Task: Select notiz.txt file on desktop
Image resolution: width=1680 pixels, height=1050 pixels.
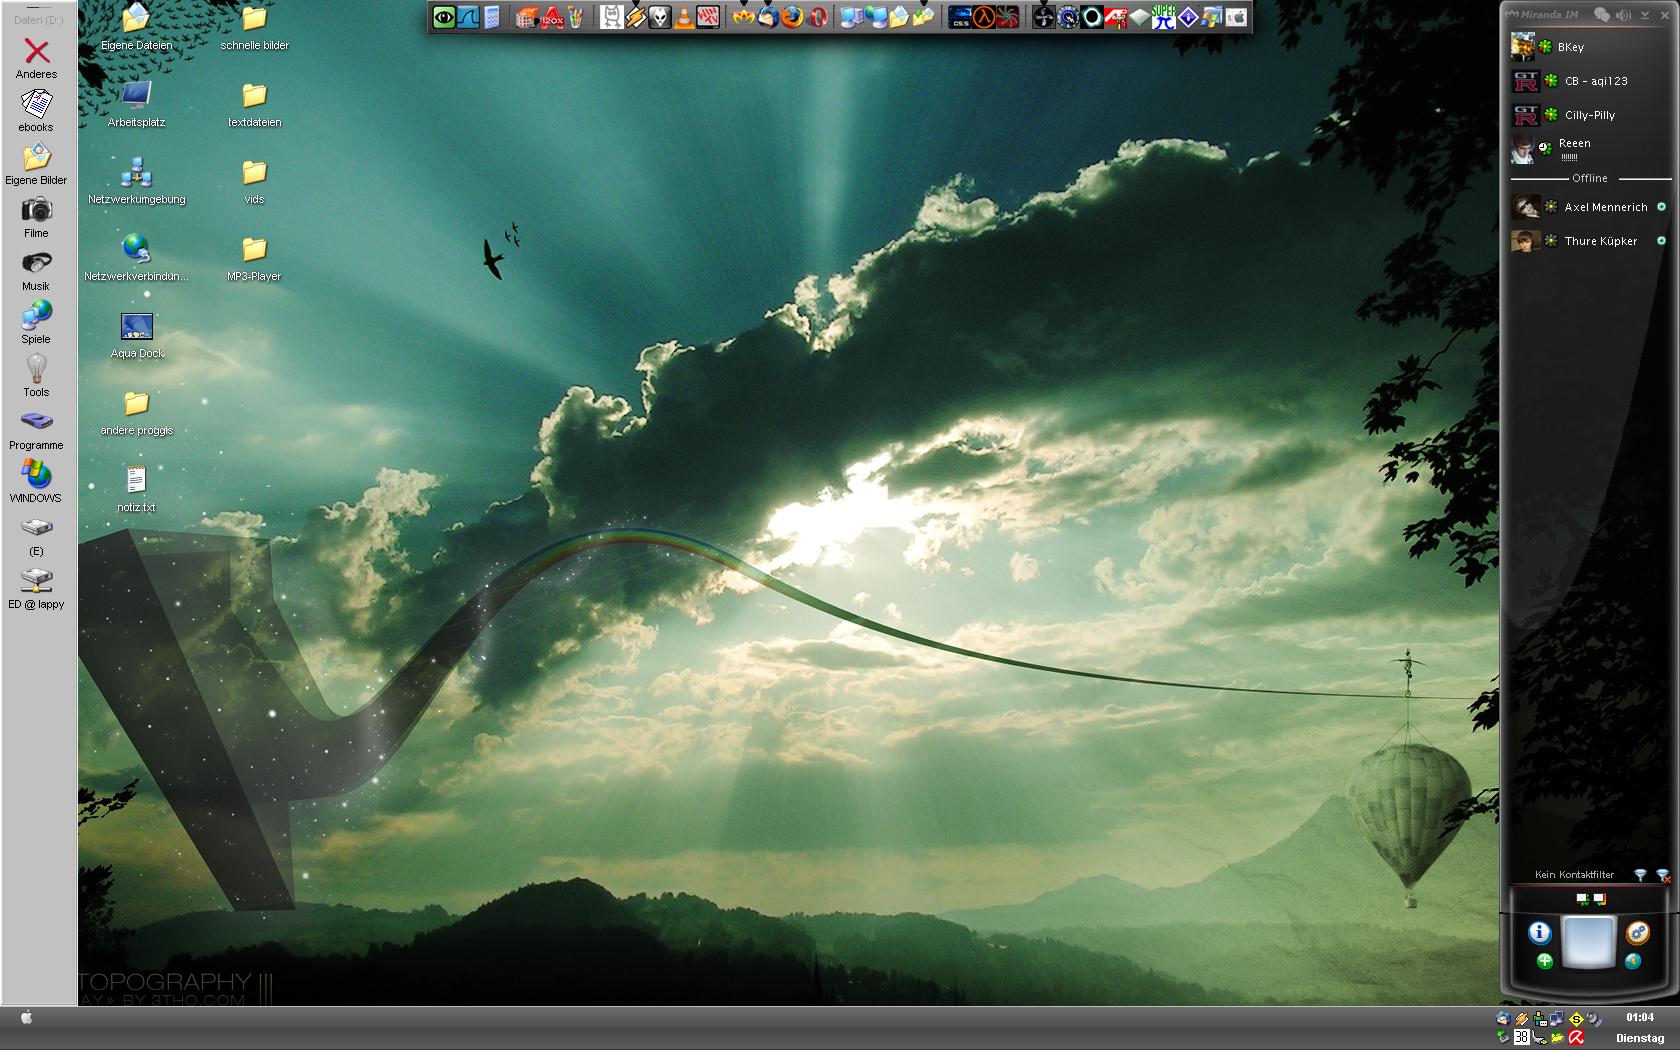Action: tap(136, 489)
